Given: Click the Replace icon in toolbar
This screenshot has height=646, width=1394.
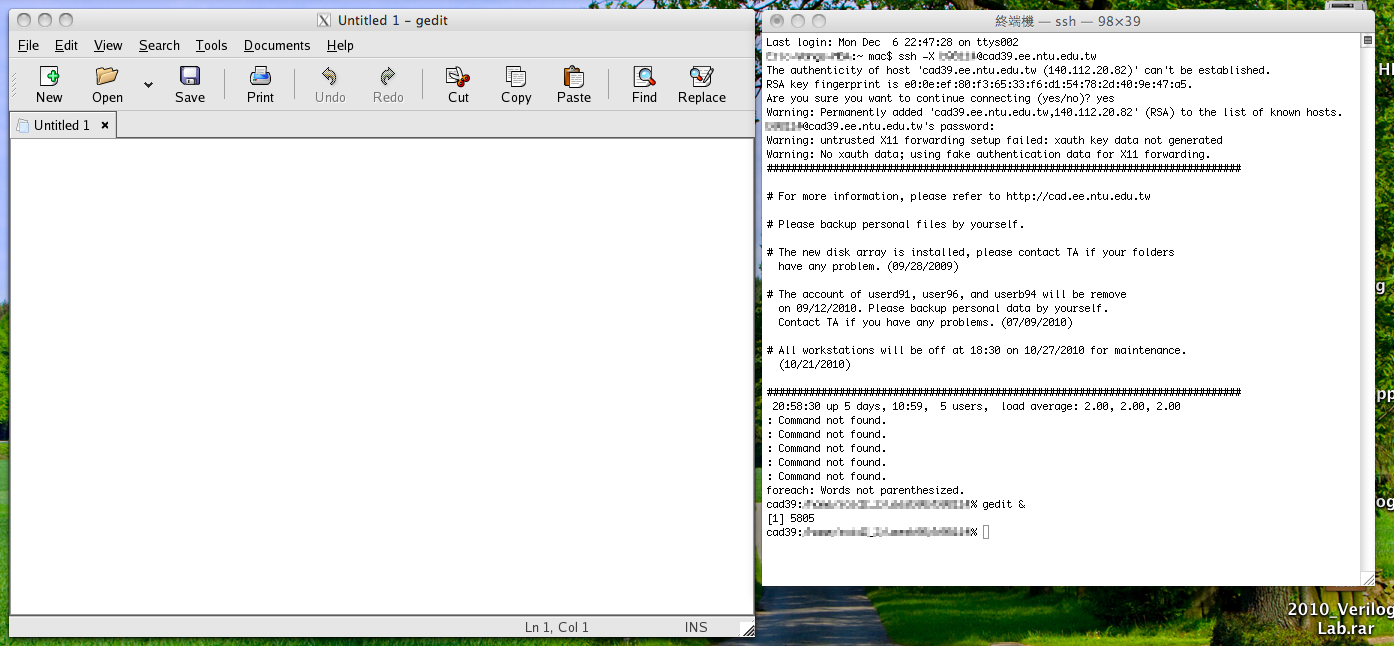Looking at the screenshot, I should click(x=701, y=77).
